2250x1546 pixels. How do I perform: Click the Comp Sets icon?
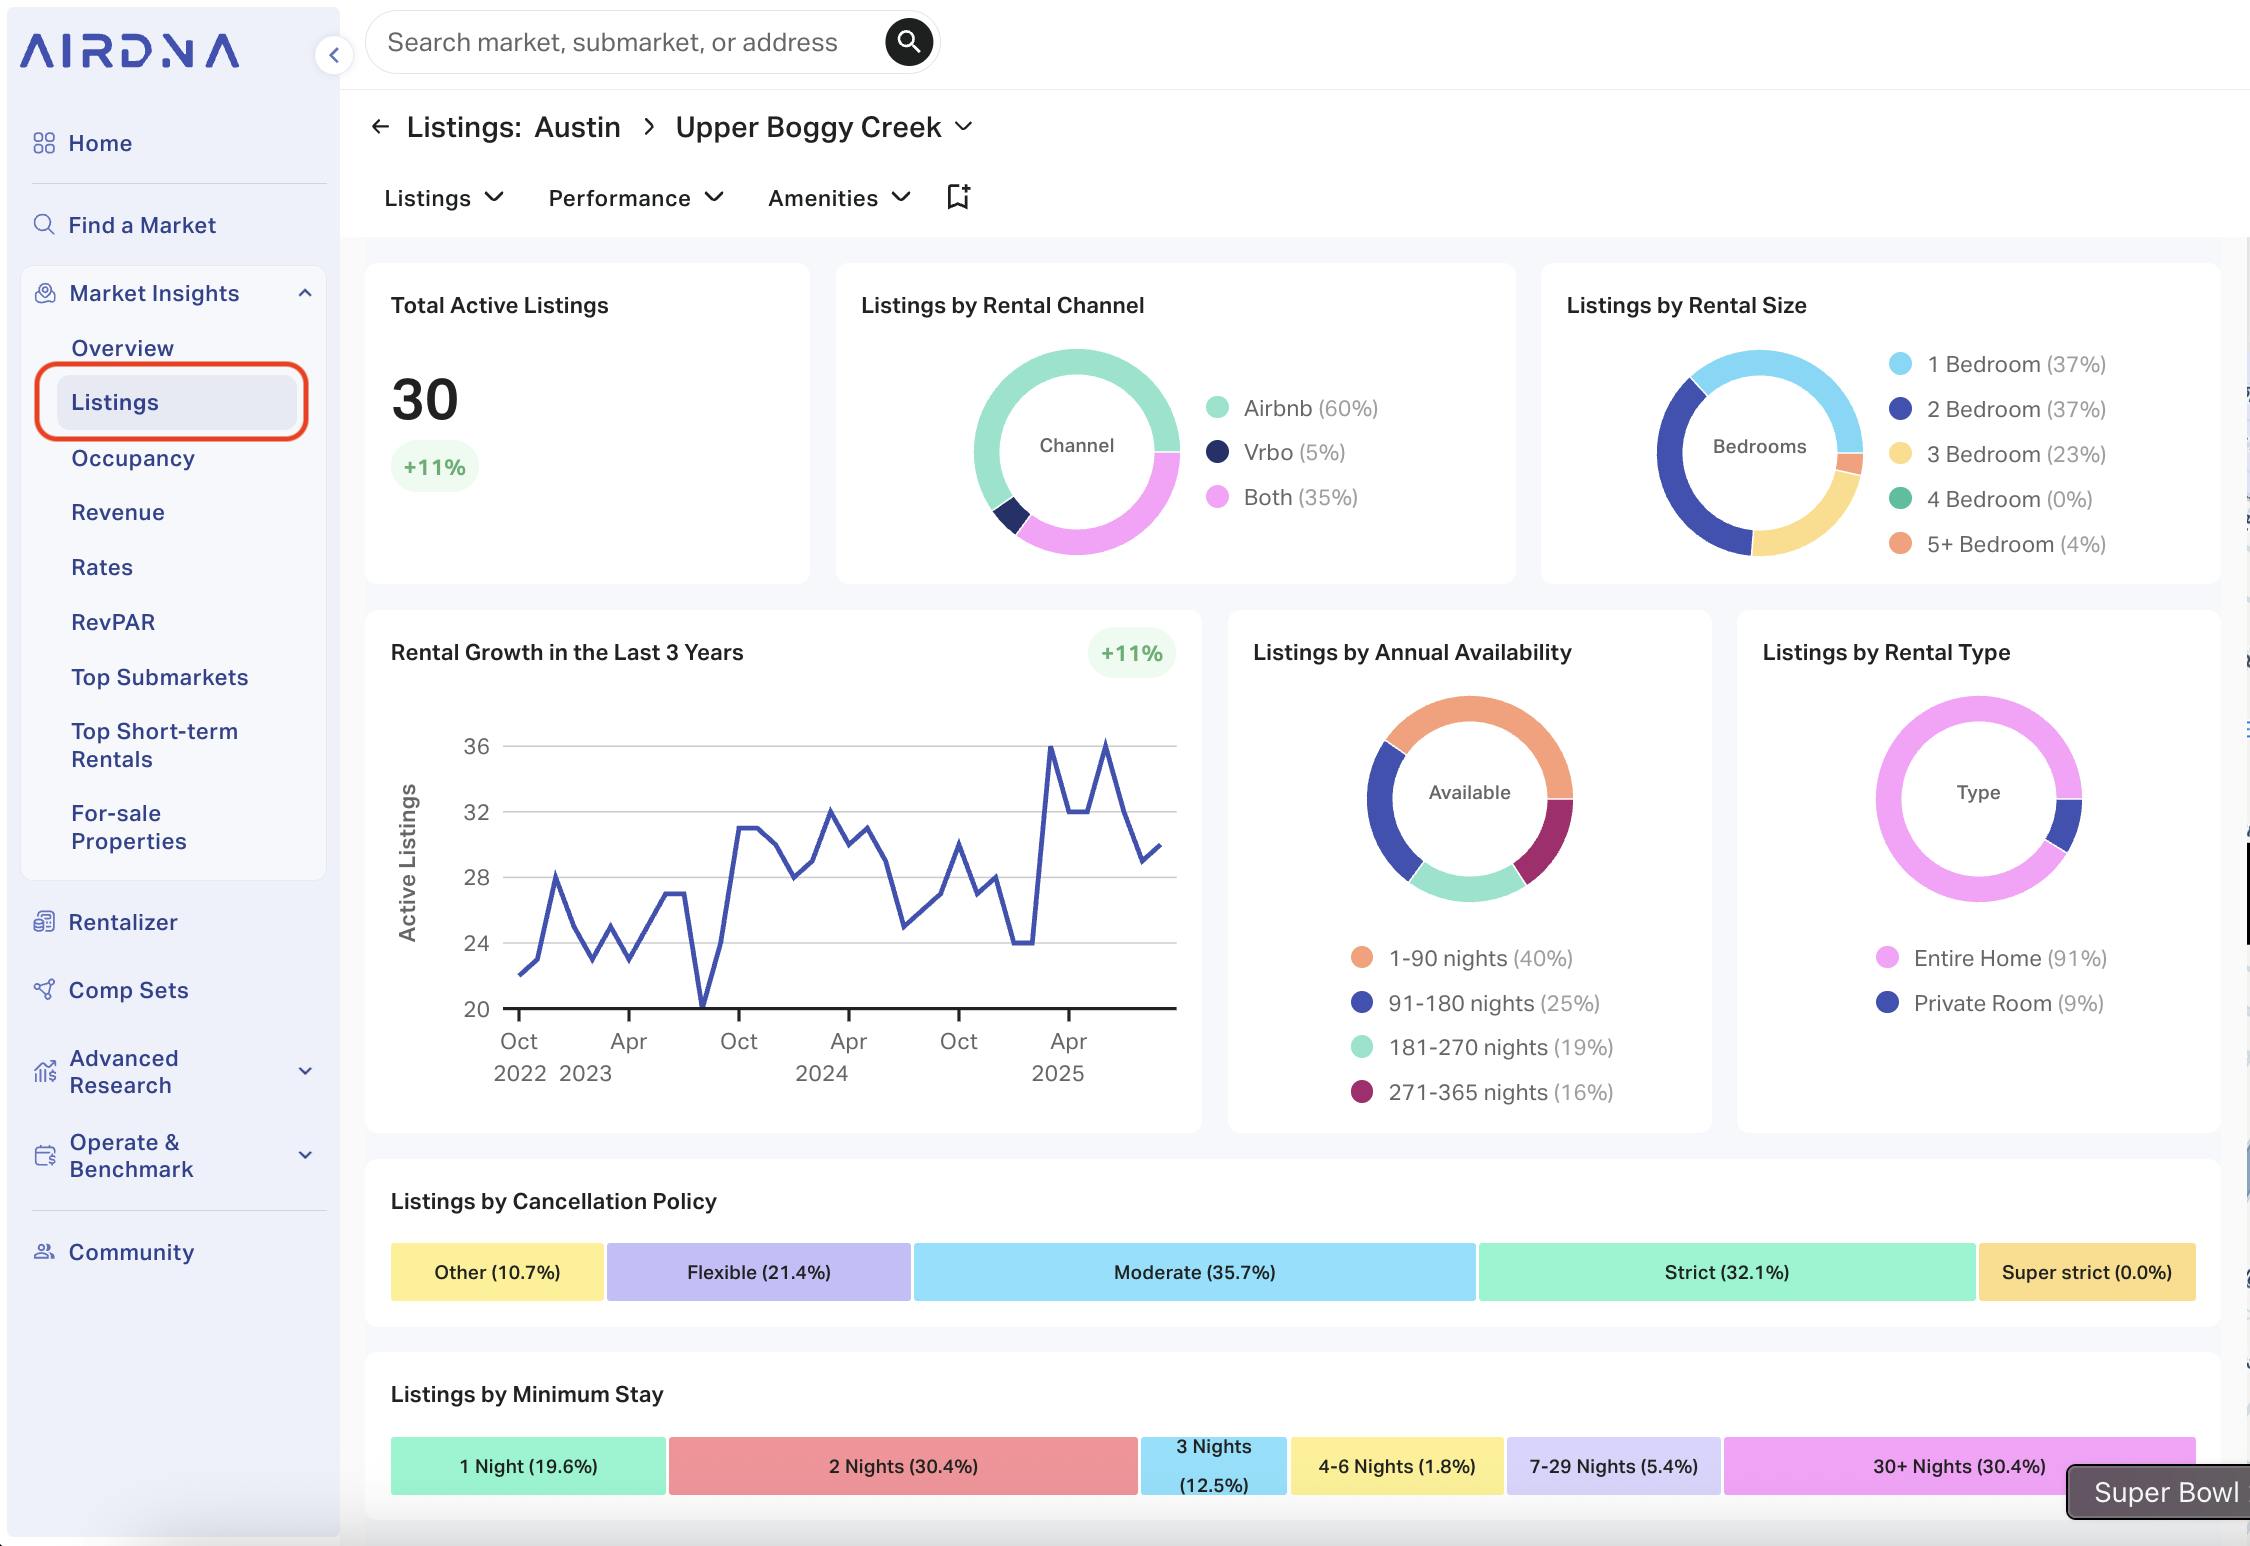pos(44,990)
